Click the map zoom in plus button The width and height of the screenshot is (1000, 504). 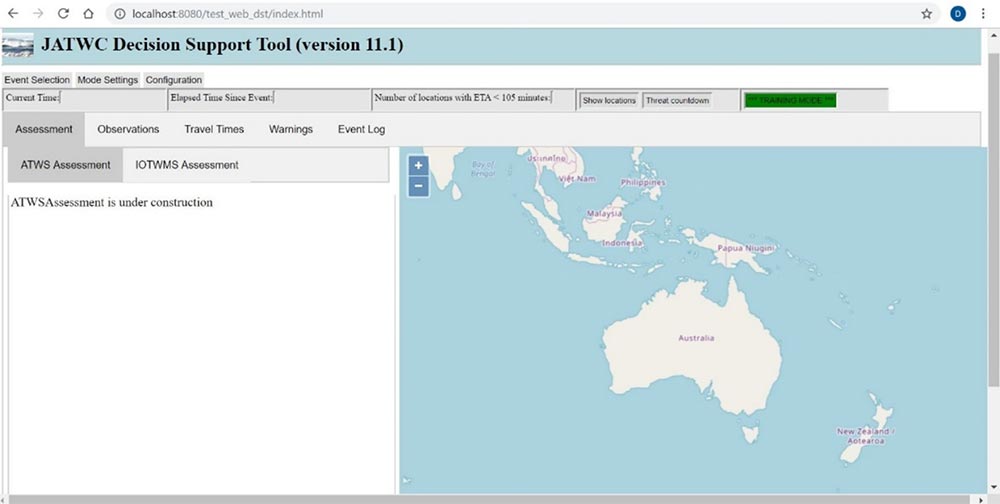point(418,166)
